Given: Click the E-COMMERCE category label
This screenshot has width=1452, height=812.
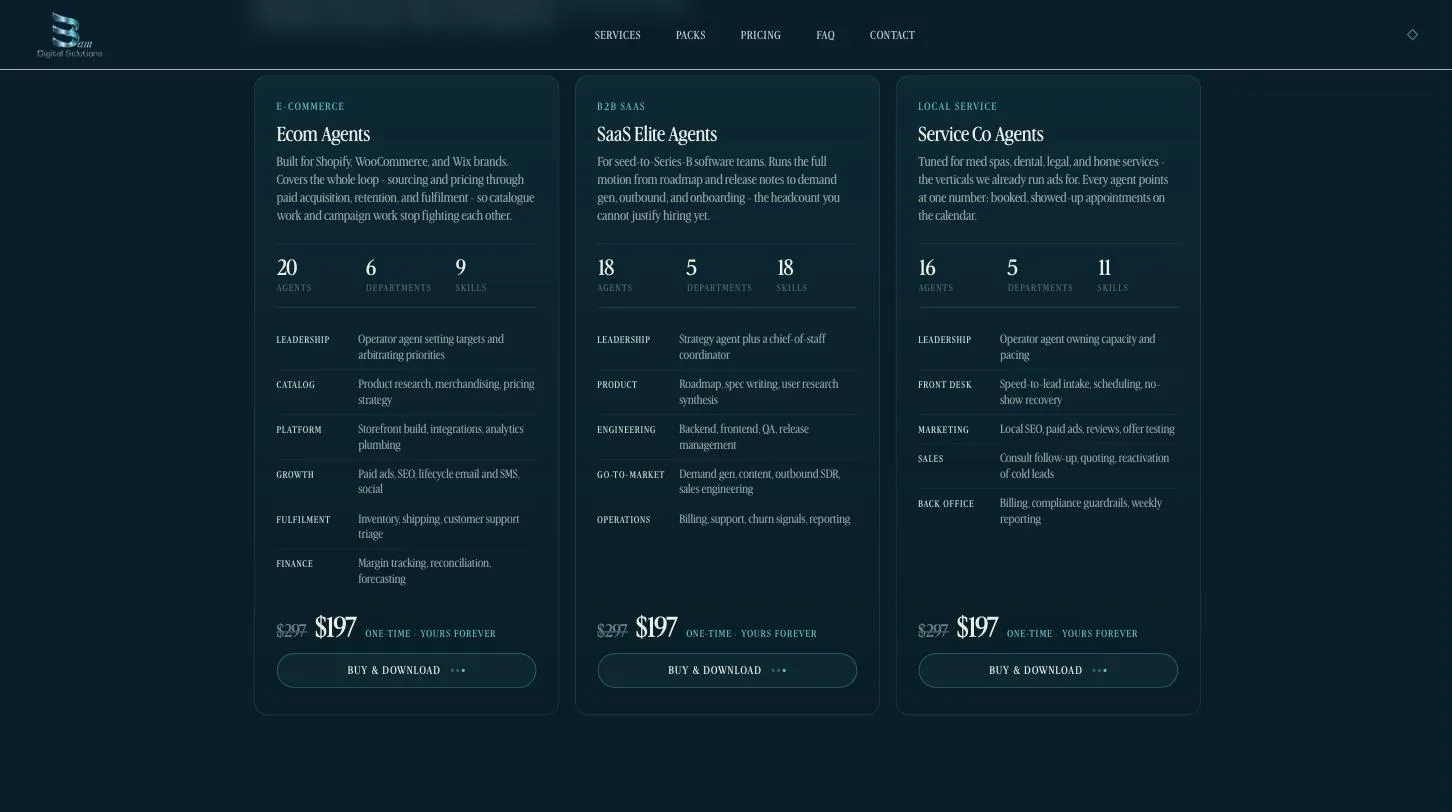Looking at the screenshot, I should (310, 106).
